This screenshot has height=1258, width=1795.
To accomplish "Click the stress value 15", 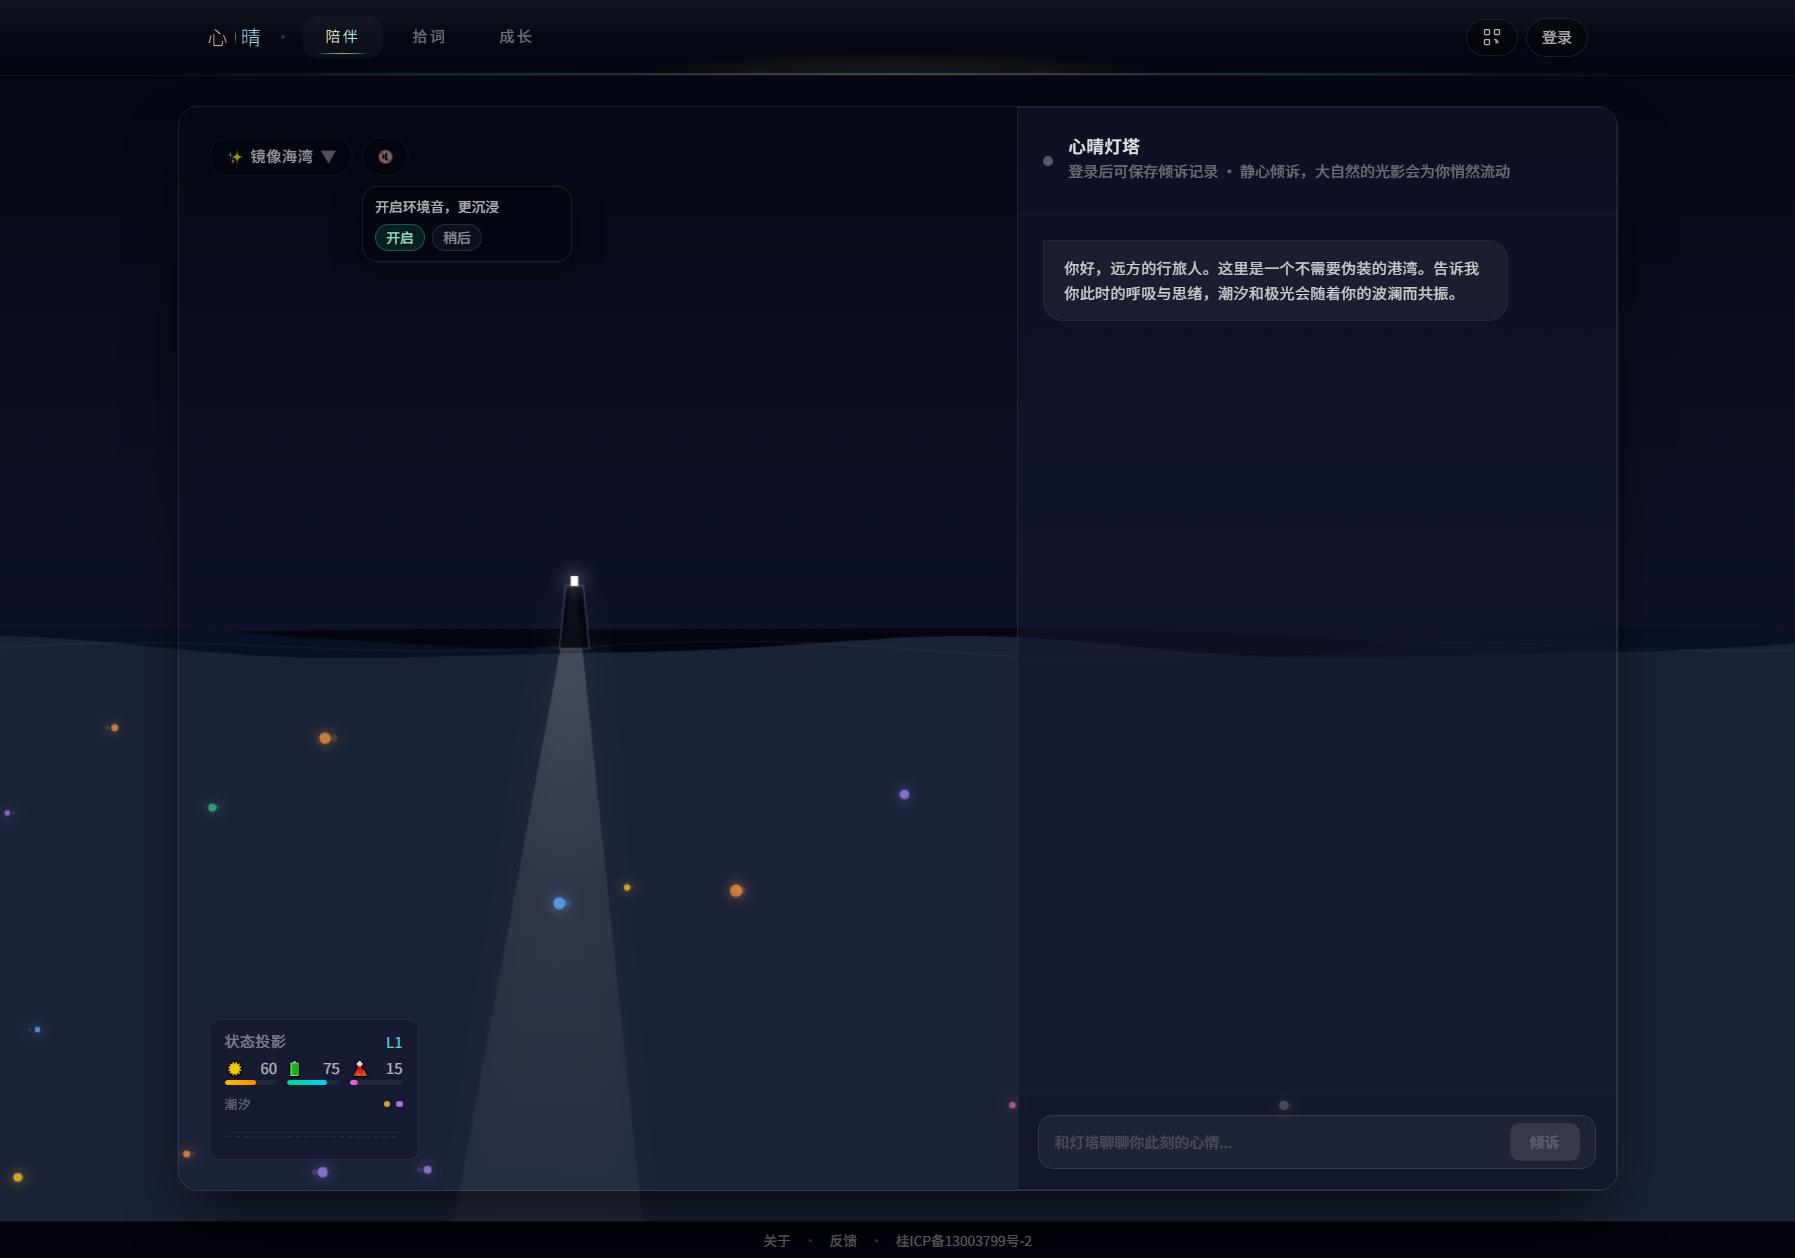I will [x=394, y=1069].
